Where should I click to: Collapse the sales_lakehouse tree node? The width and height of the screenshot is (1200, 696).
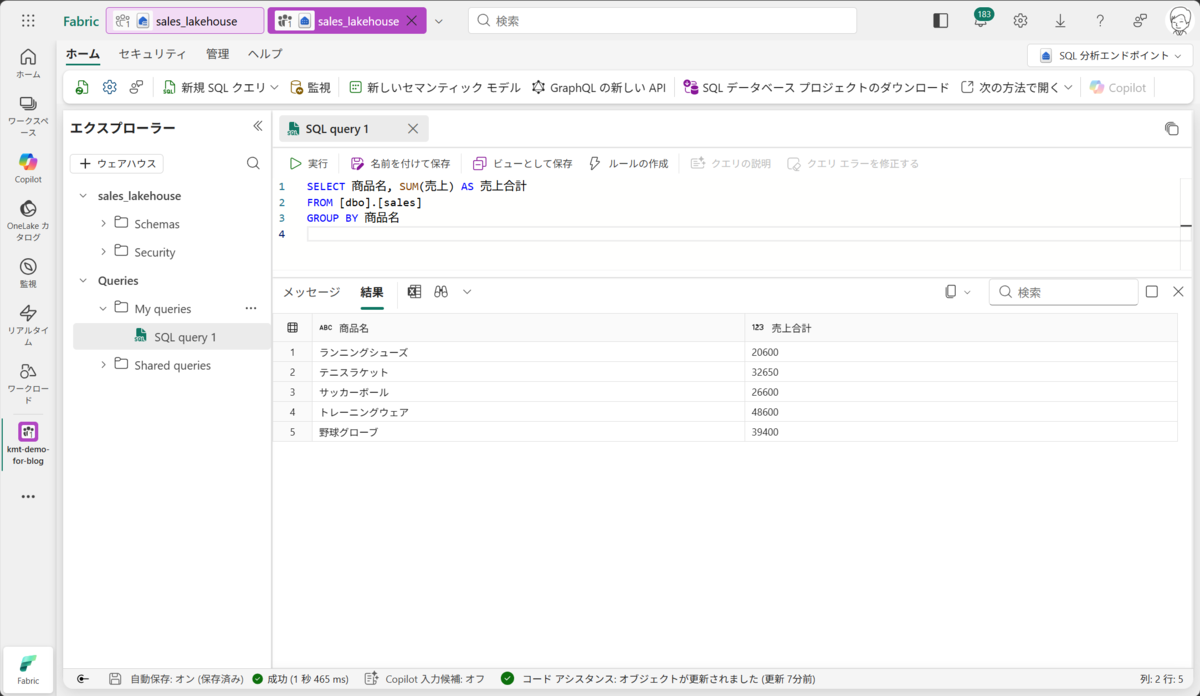click(x=83, y=196)
